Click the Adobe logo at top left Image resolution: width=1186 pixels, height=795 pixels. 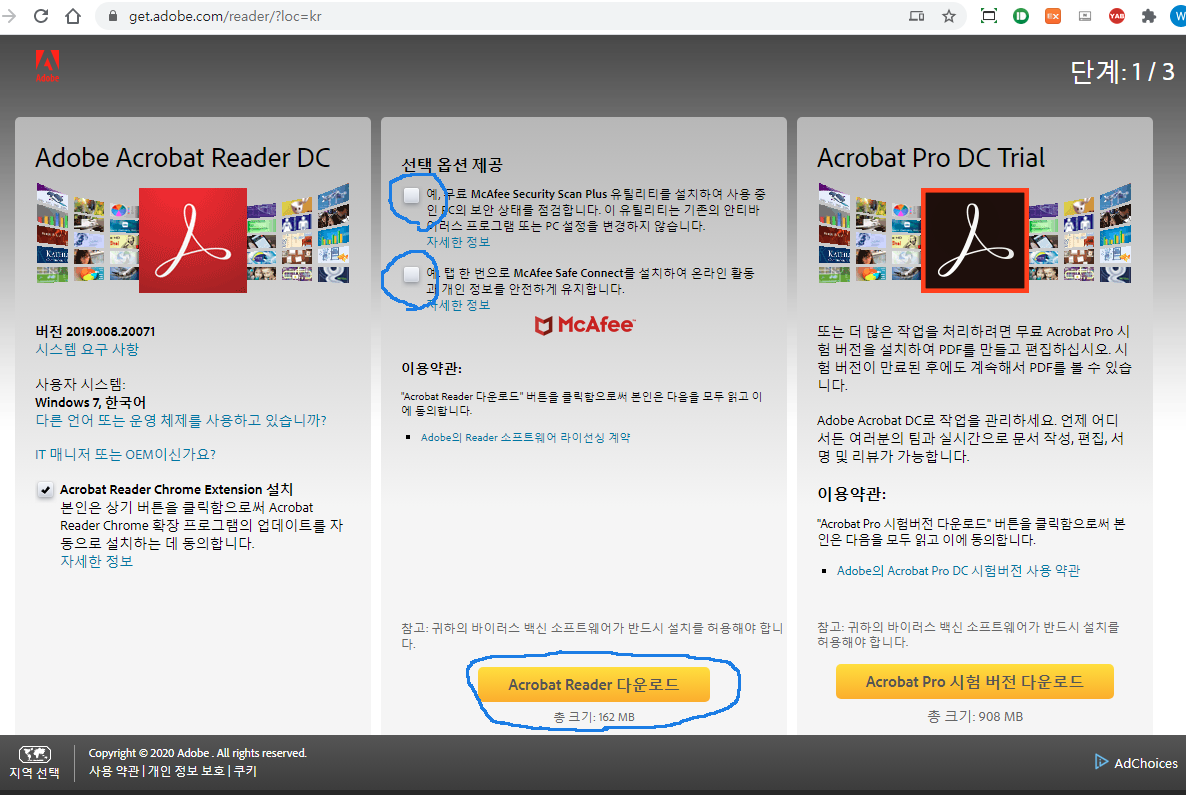point(47,66)
